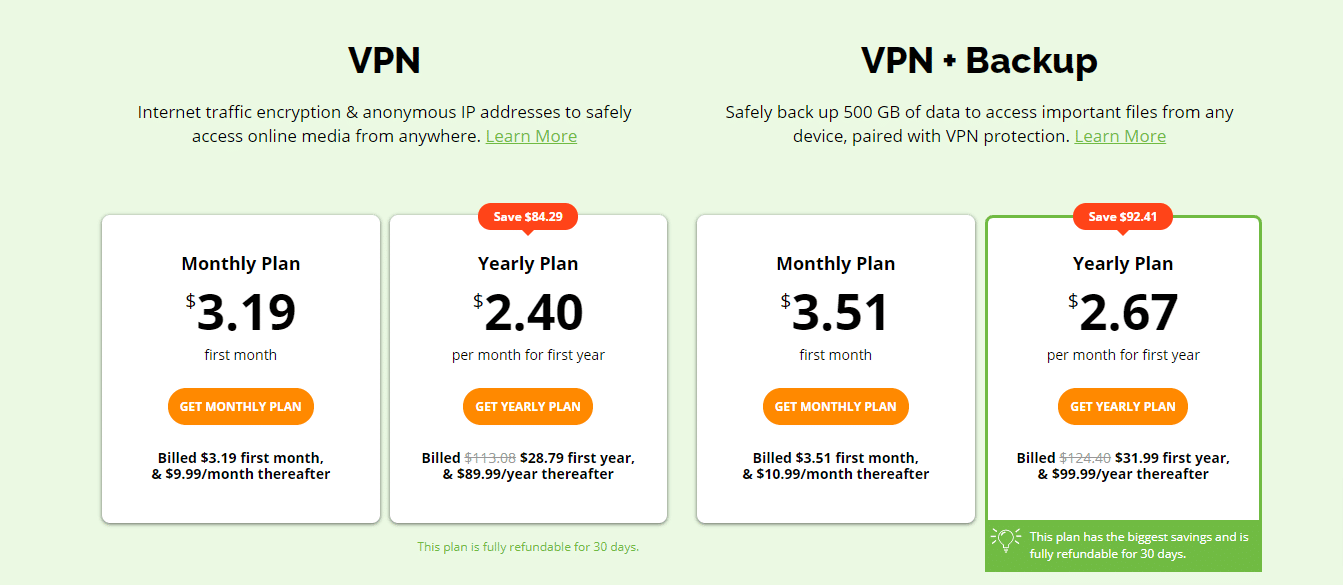Image resolution: width=1343 pixels, height=585 pixels.
Task: Click the VPN heading
Action: click(x=385, y=62)
